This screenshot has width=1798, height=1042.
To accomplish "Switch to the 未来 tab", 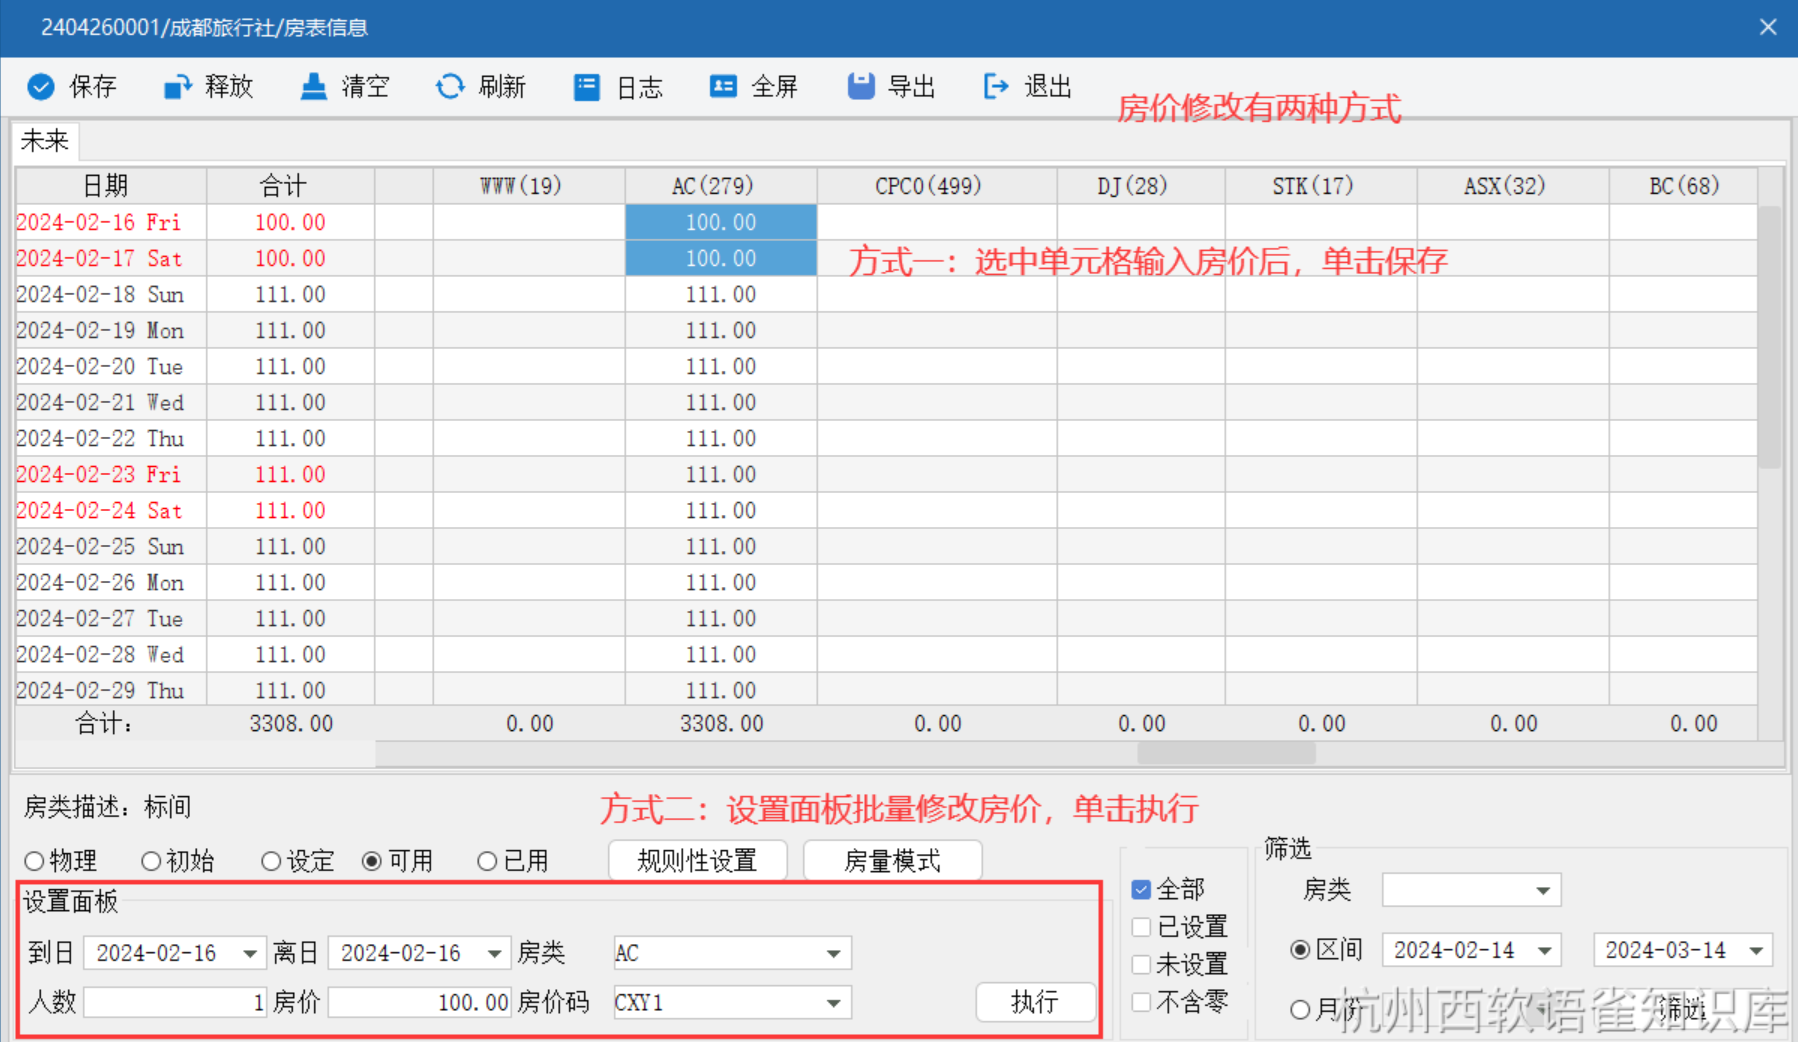I will point(45,141).
